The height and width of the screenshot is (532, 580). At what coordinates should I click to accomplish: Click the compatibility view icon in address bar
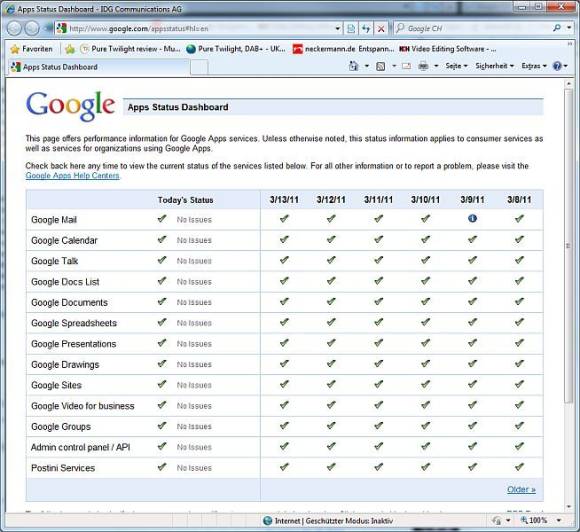coord(351,28)
